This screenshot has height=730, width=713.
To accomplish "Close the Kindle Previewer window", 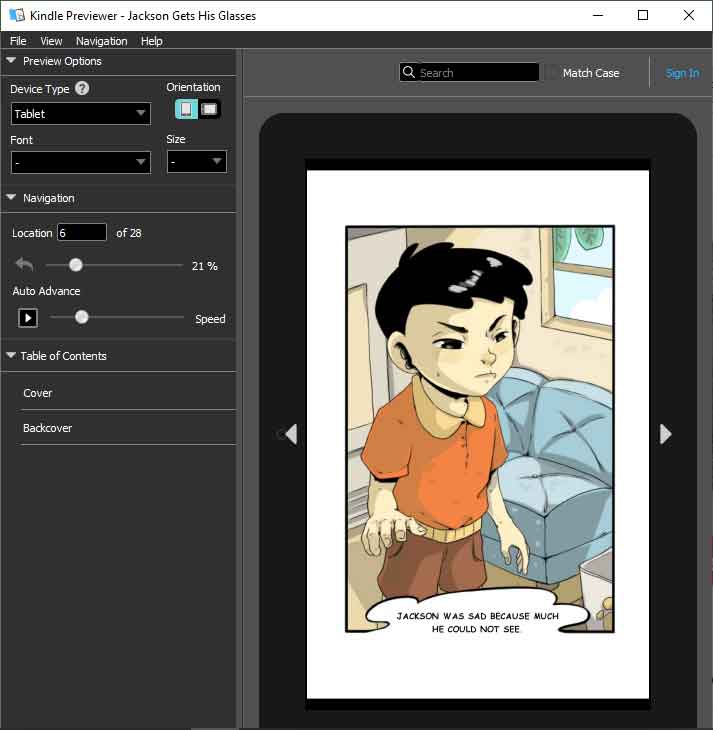I will [x=689, y=15].
